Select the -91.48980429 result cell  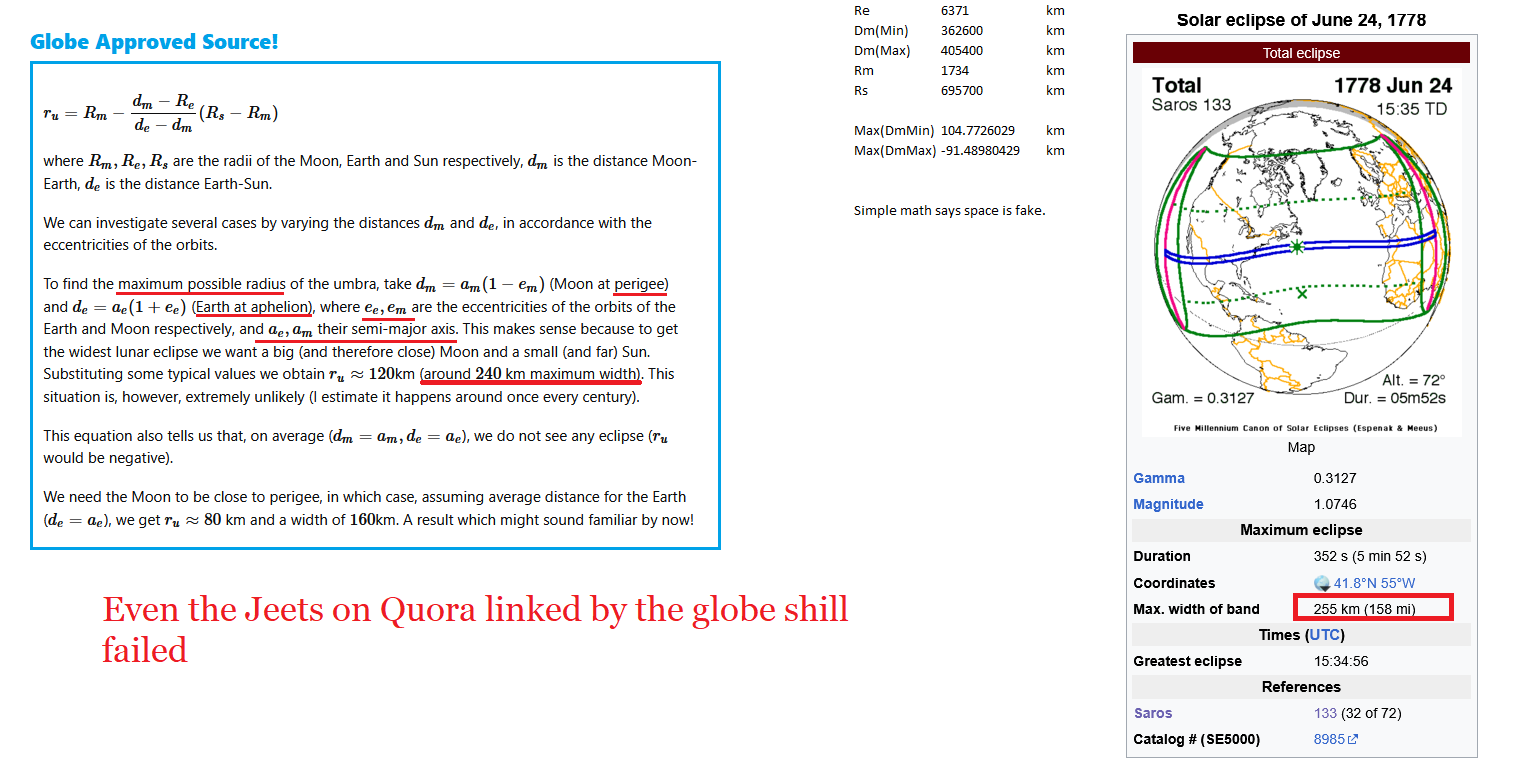981,151
